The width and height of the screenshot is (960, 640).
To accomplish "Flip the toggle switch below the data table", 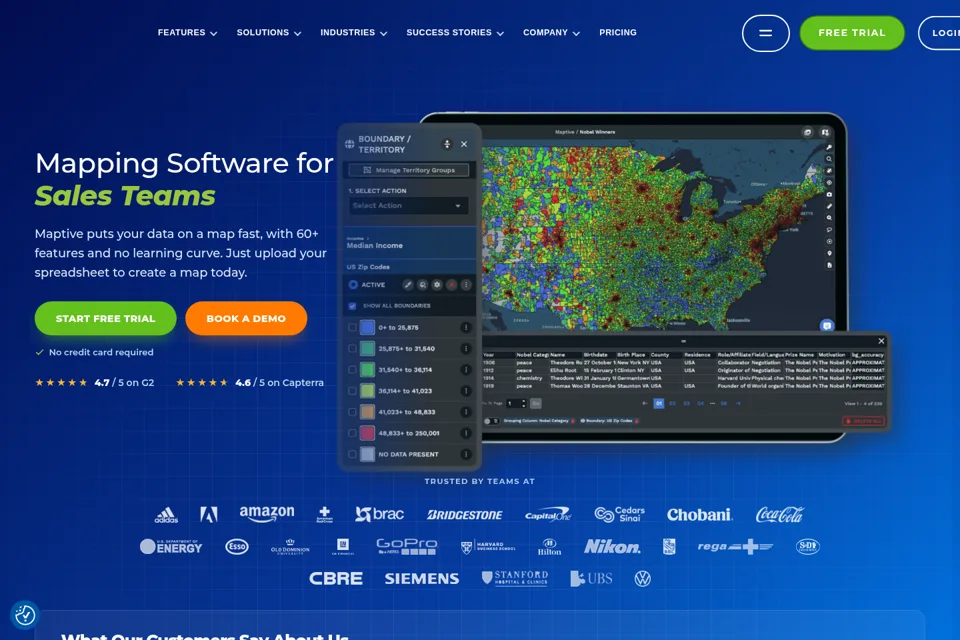I will [x=490, y=421].
